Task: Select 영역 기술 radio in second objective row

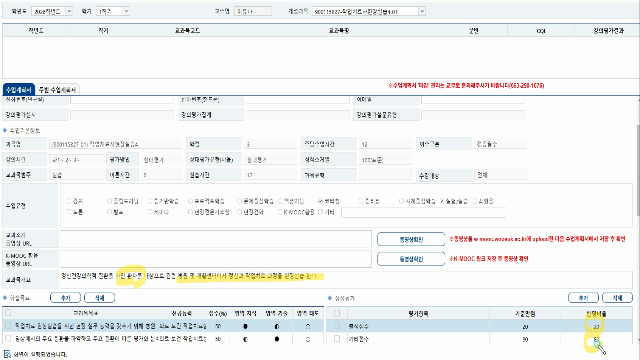Action: [x=277, y=339]
